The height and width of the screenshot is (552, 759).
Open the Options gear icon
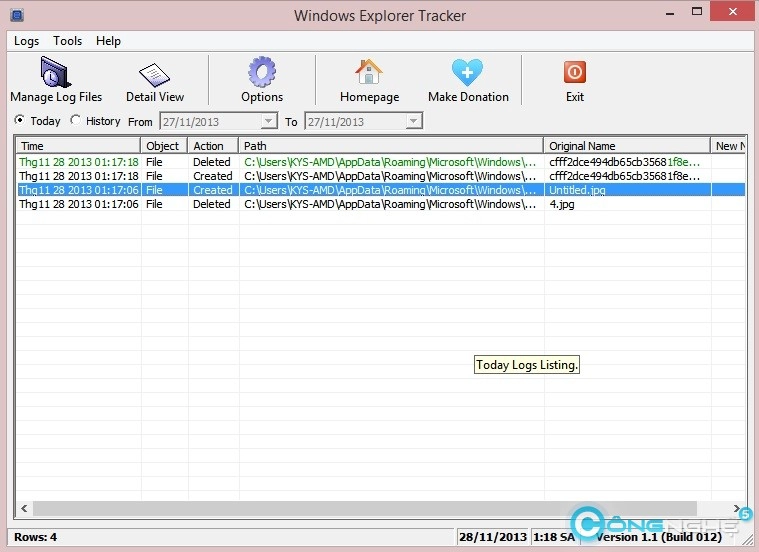point(262,72)
